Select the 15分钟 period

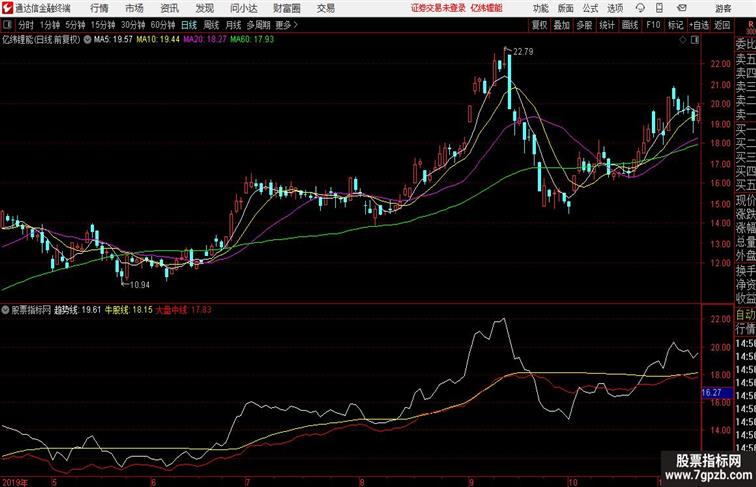[103, 25]
